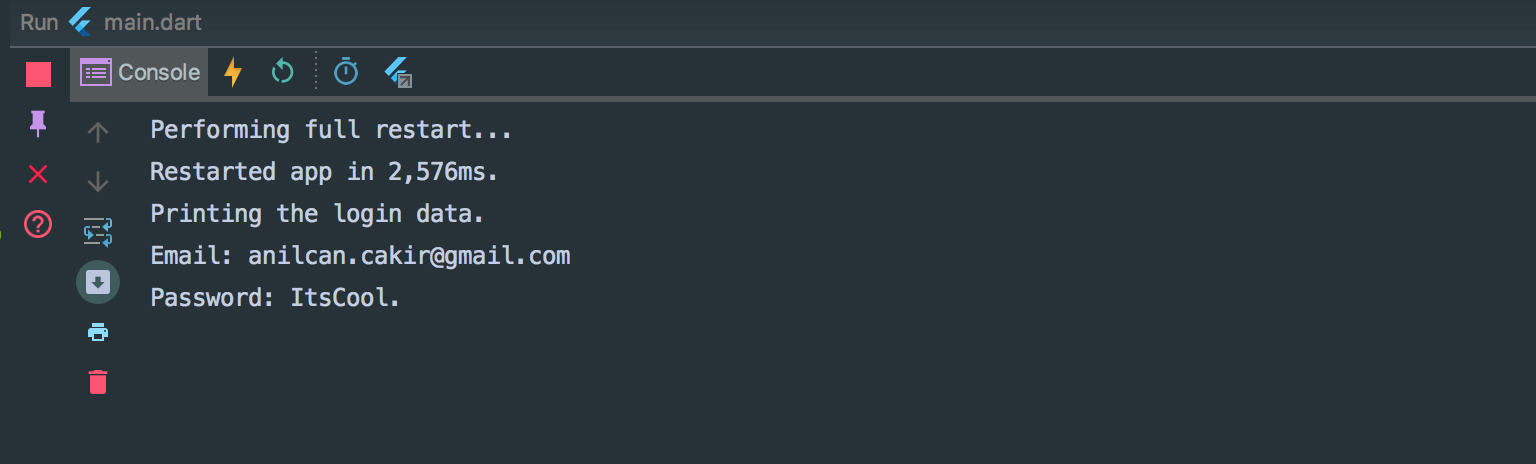
Task: Open Flutter DevTools icon in toolbar
Action: coord(398,72)
